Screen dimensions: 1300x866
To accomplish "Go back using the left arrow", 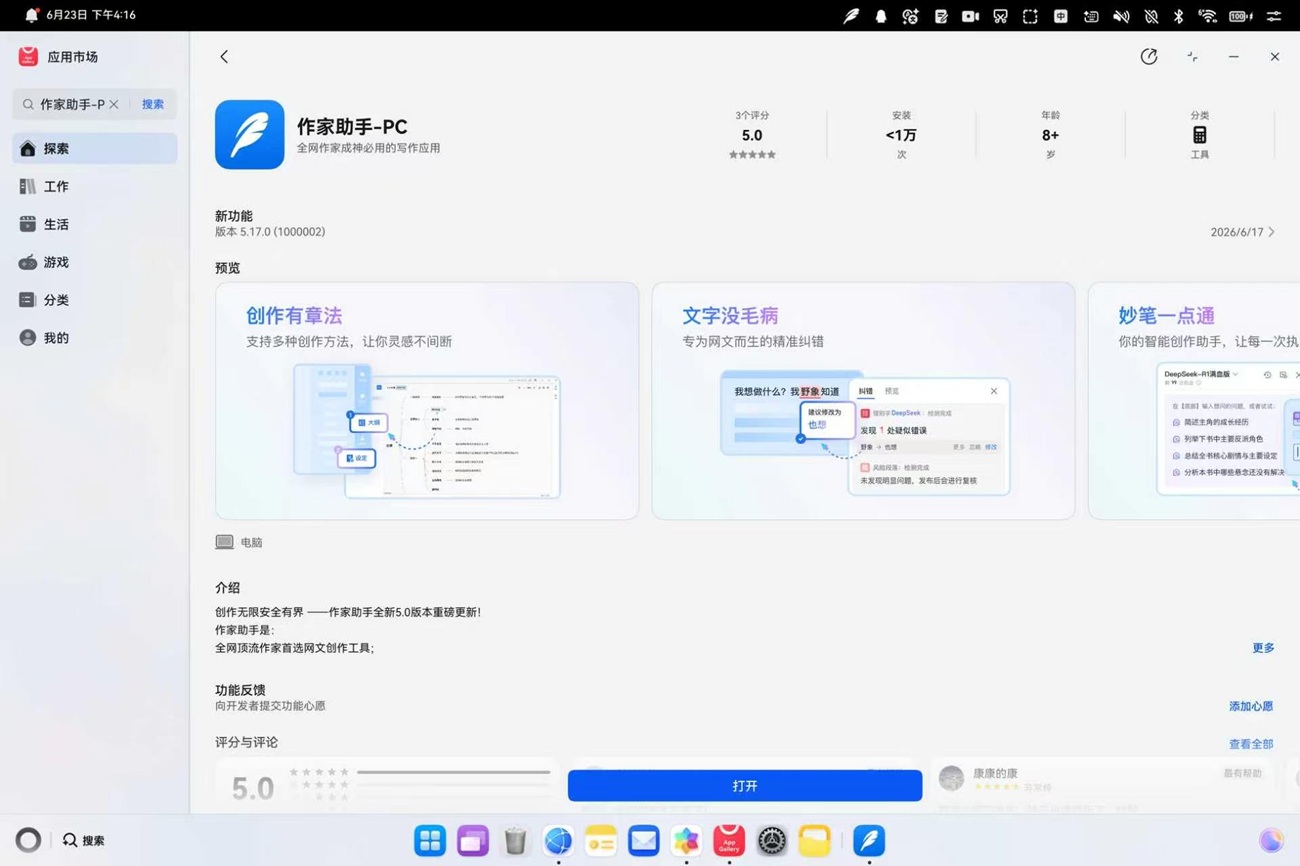I will [x=224, y=57].
